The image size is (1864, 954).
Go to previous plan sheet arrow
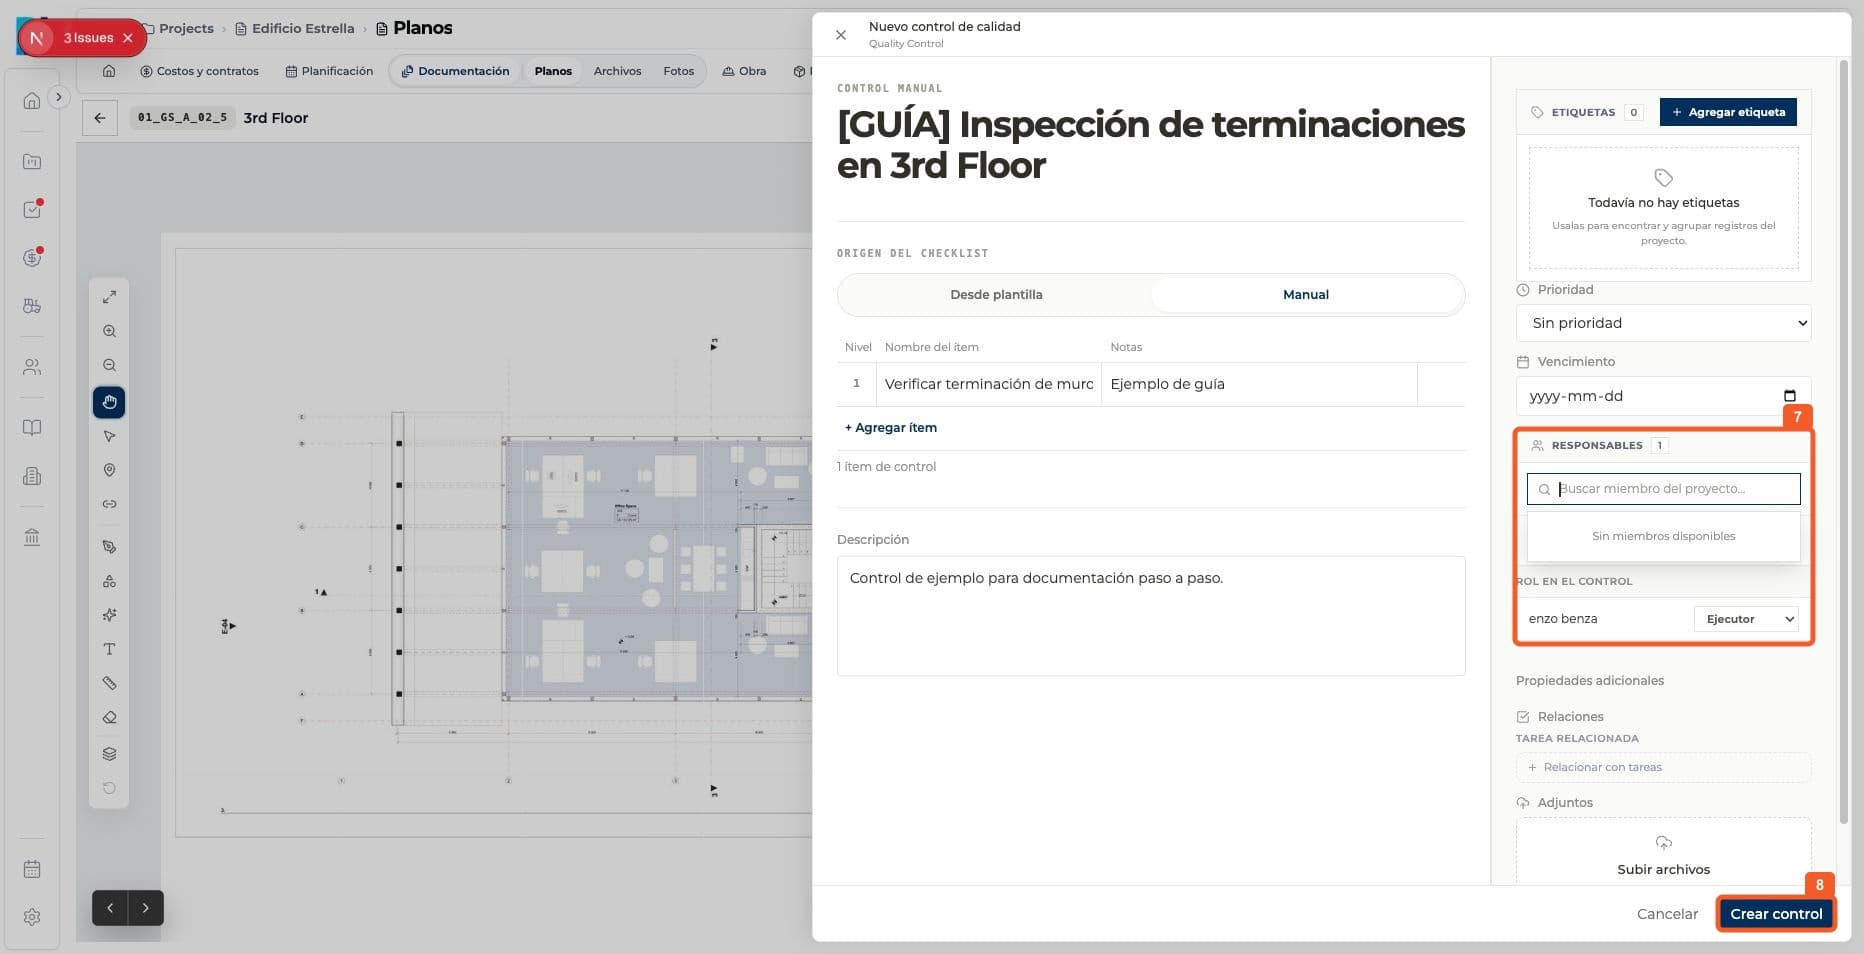tap(110, 908)
